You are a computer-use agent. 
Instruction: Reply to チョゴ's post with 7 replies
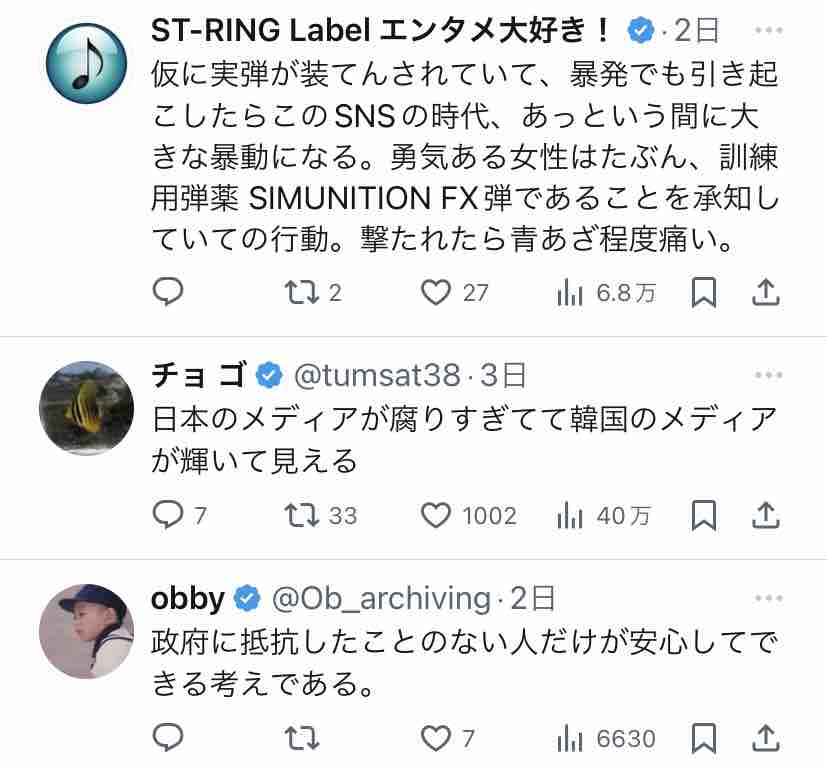179,515
